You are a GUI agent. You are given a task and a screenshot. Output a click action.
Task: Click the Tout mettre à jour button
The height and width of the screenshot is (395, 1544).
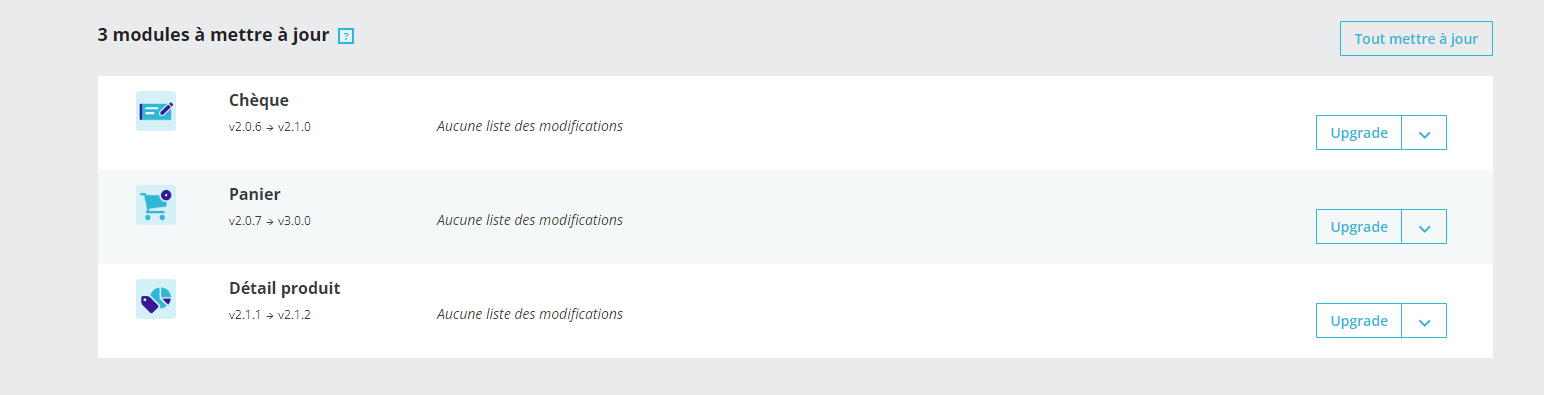[x=1416, y=39]
